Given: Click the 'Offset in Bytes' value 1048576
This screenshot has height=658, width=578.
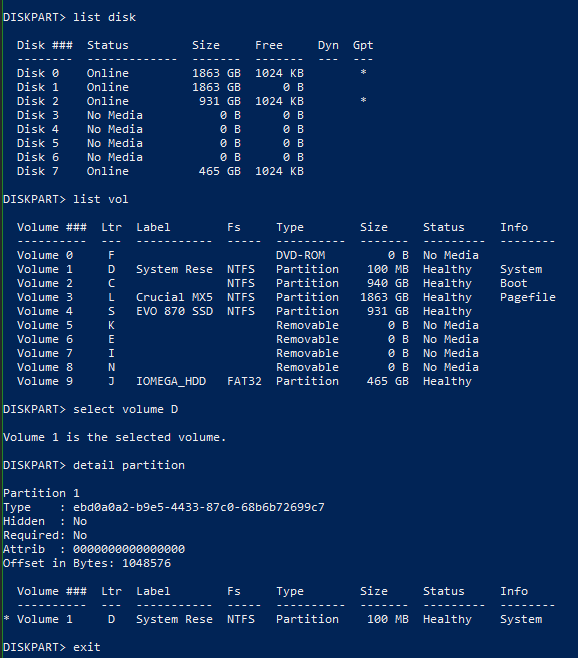Looking at the screenshot, I should click(146, 563).
